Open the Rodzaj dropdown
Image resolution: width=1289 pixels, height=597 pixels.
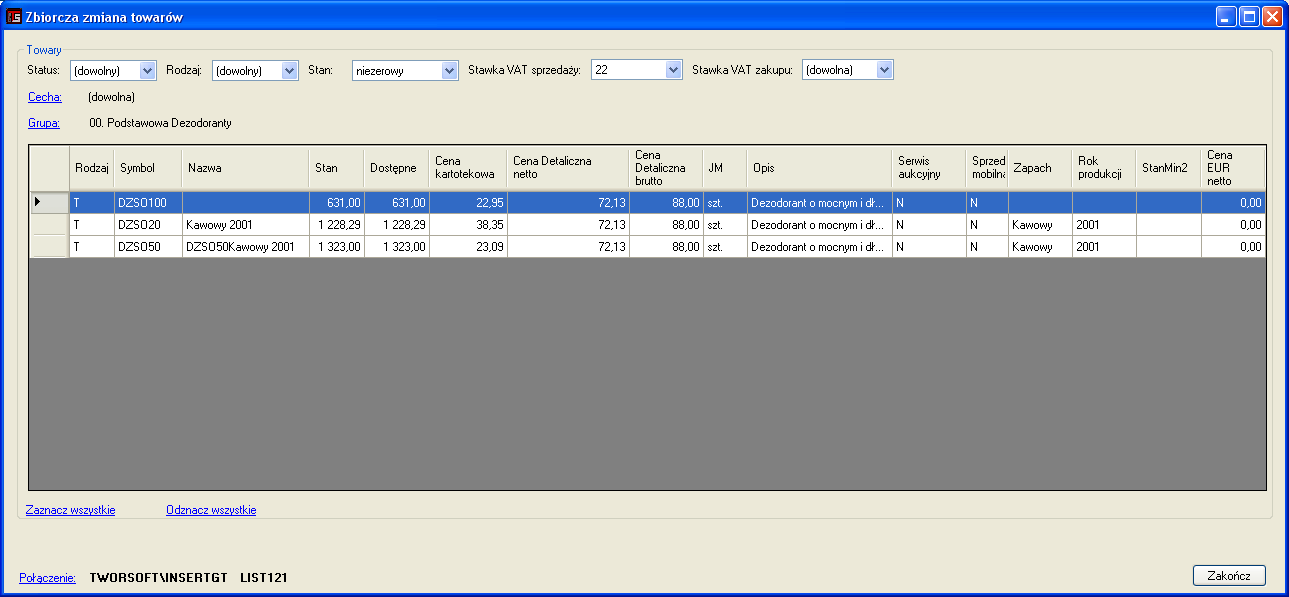(290, 70)
